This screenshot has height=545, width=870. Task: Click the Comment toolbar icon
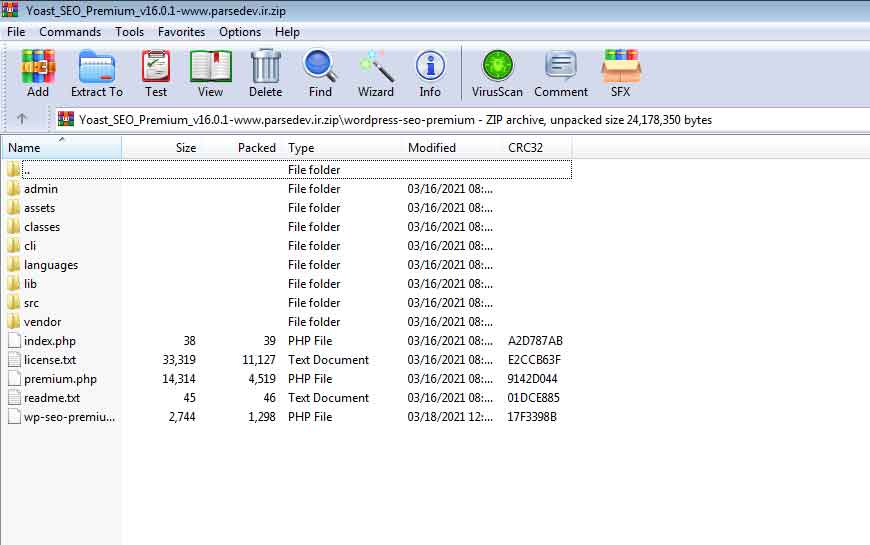[560, 67]
